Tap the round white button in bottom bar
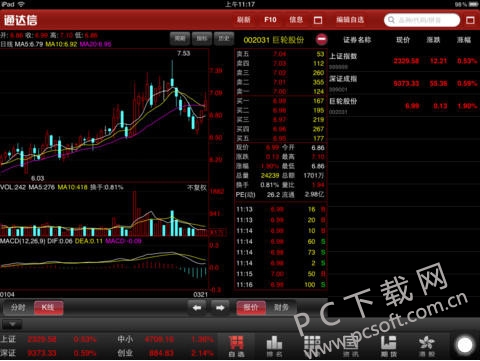 (x=465, y=345)
